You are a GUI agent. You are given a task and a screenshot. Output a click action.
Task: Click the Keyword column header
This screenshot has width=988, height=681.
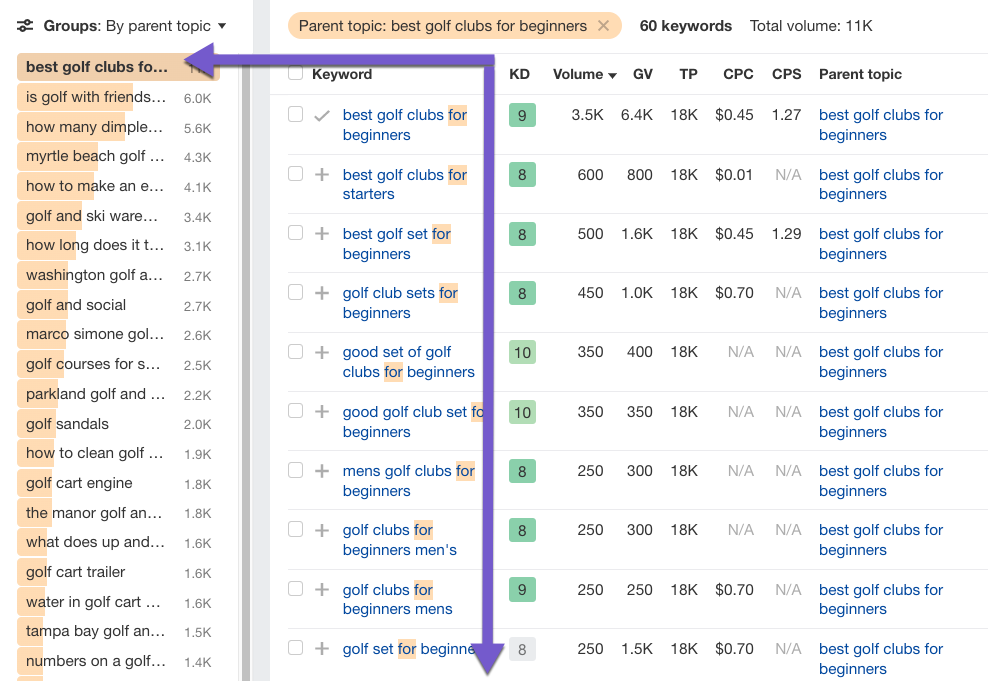tap(342, 74)
